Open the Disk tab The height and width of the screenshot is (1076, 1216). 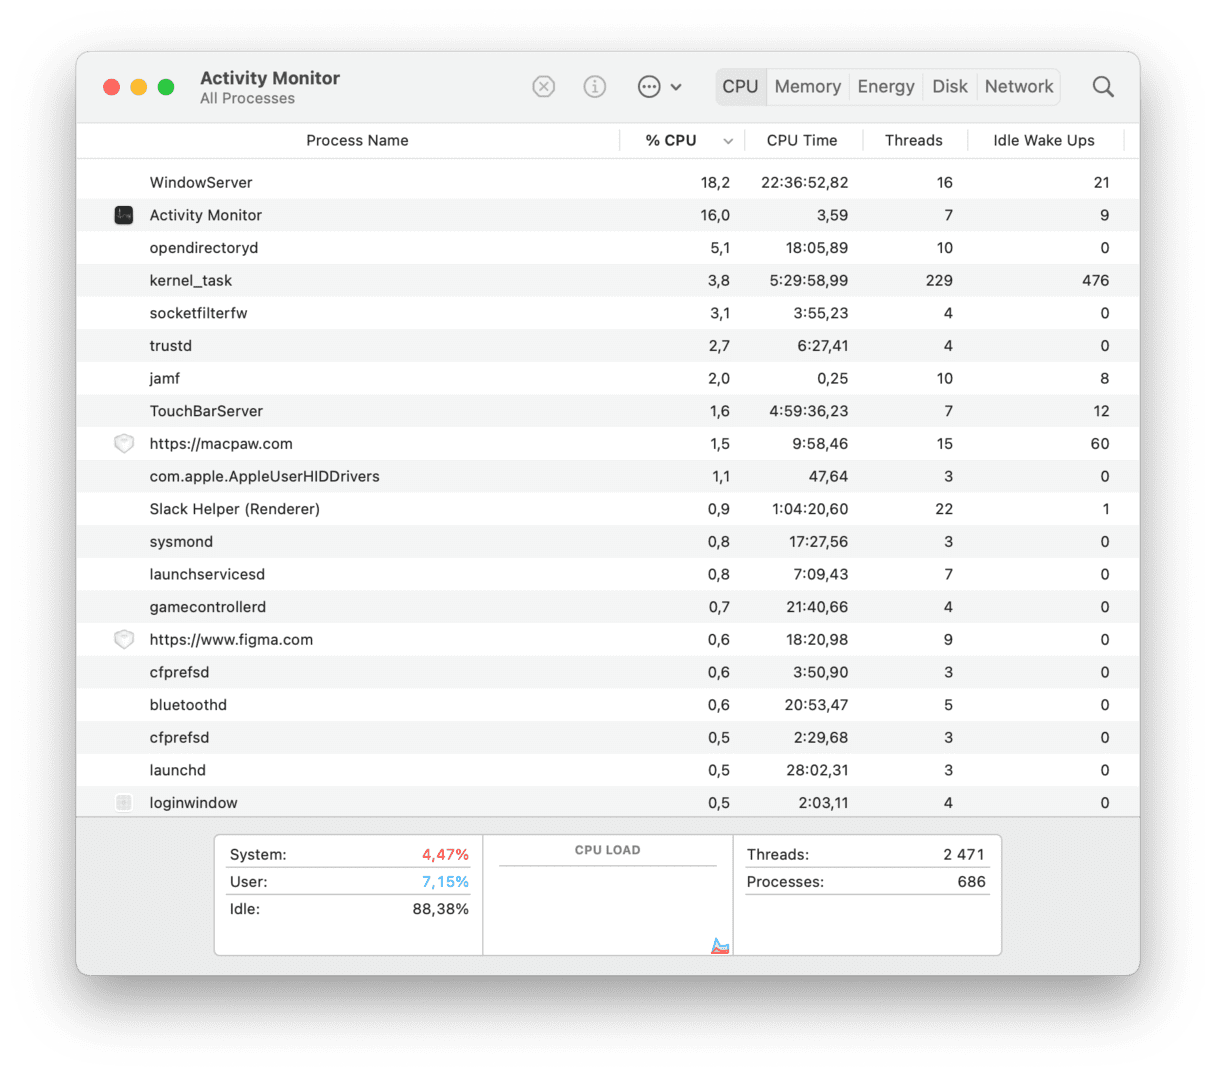[950, 87]
